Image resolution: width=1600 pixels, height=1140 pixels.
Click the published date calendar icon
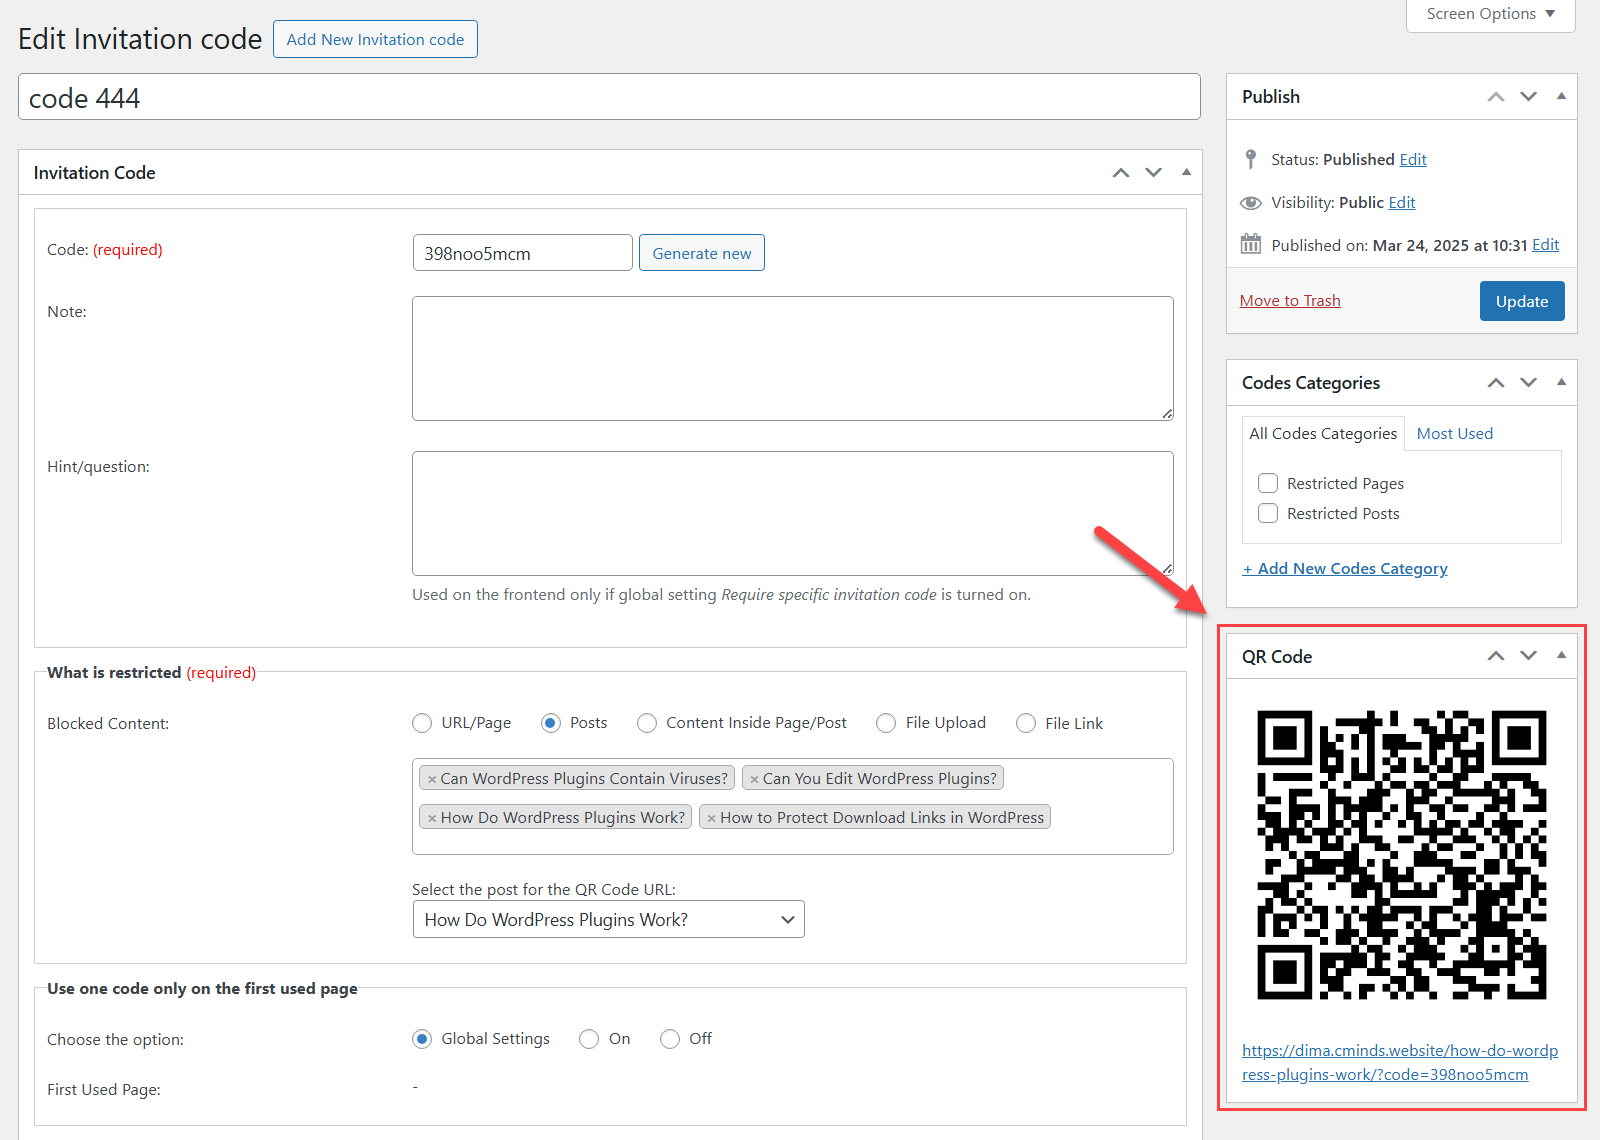tap(1250, 244)
